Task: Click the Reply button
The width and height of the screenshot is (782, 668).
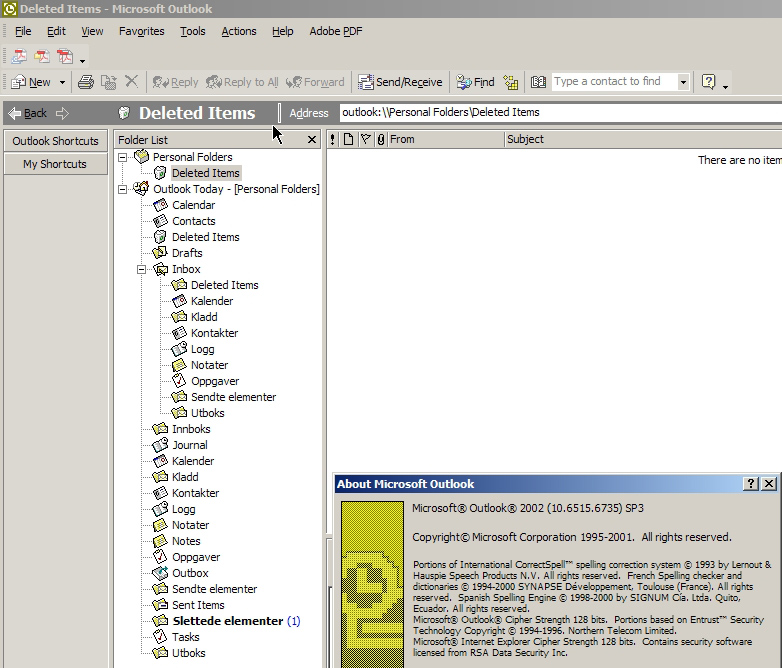Action: coord(175,82)
